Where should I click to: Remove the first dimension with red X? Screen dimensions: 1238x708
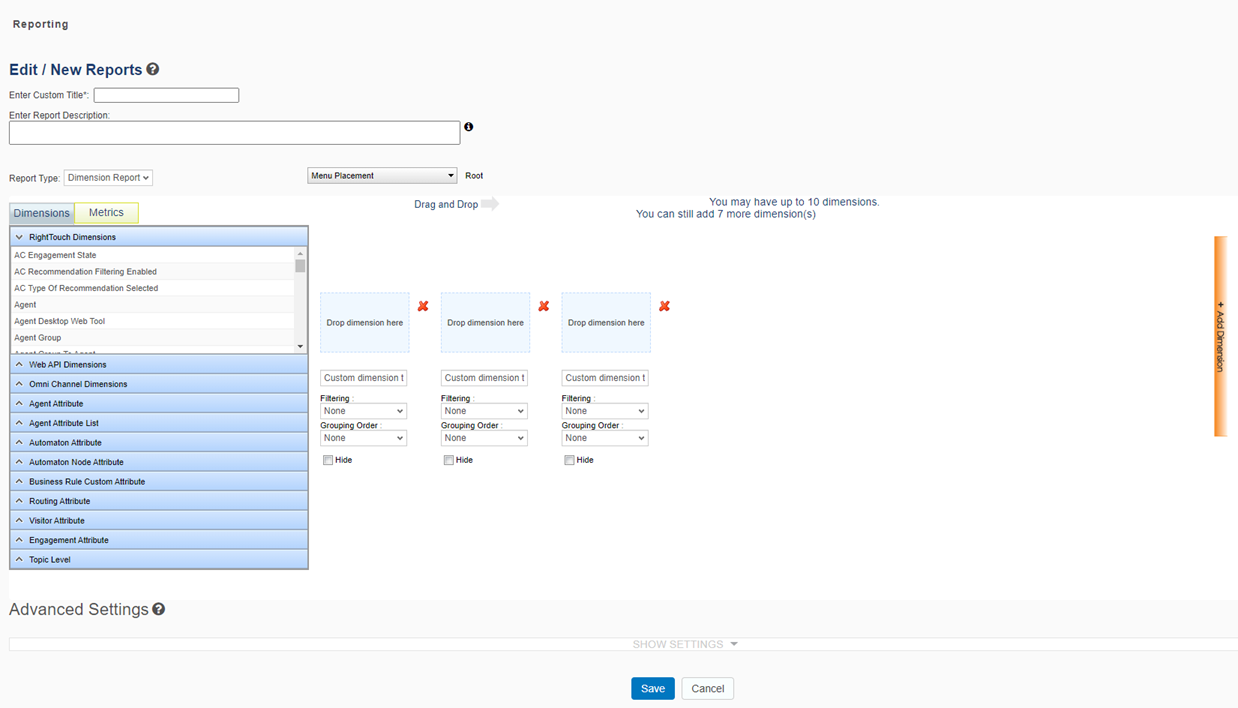click(423, 306)
